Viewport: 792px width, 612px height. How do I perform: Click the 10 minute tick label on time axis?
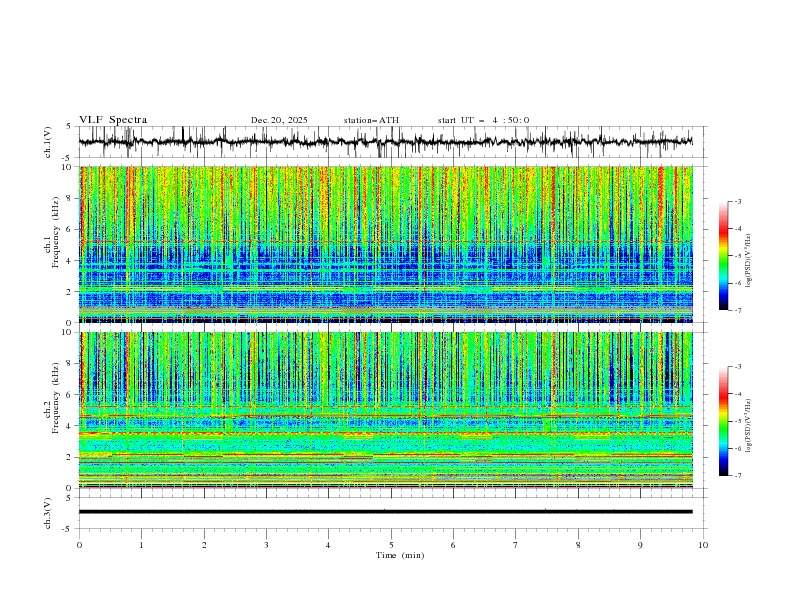tap(703, 545)
